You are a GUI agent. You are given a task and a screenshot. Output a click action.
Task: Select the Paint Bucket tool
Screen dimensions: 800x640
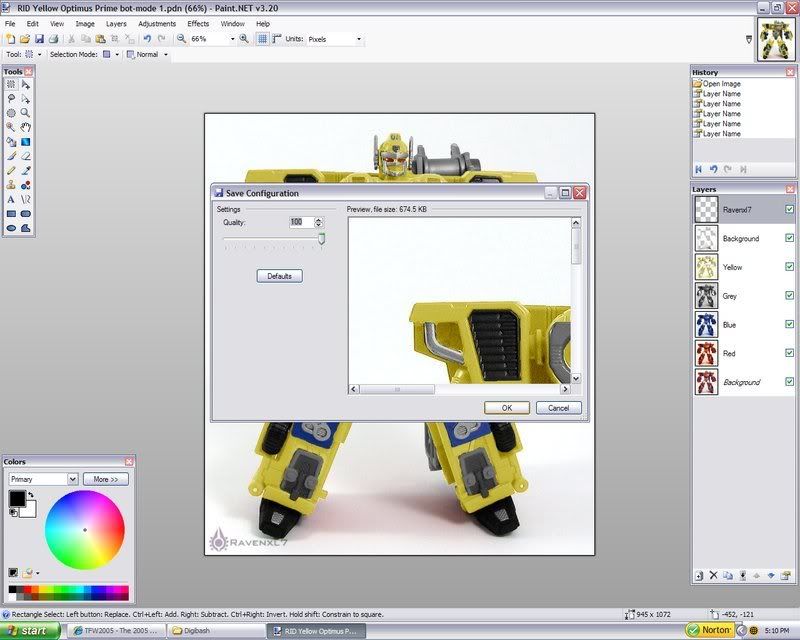[11, 142]
